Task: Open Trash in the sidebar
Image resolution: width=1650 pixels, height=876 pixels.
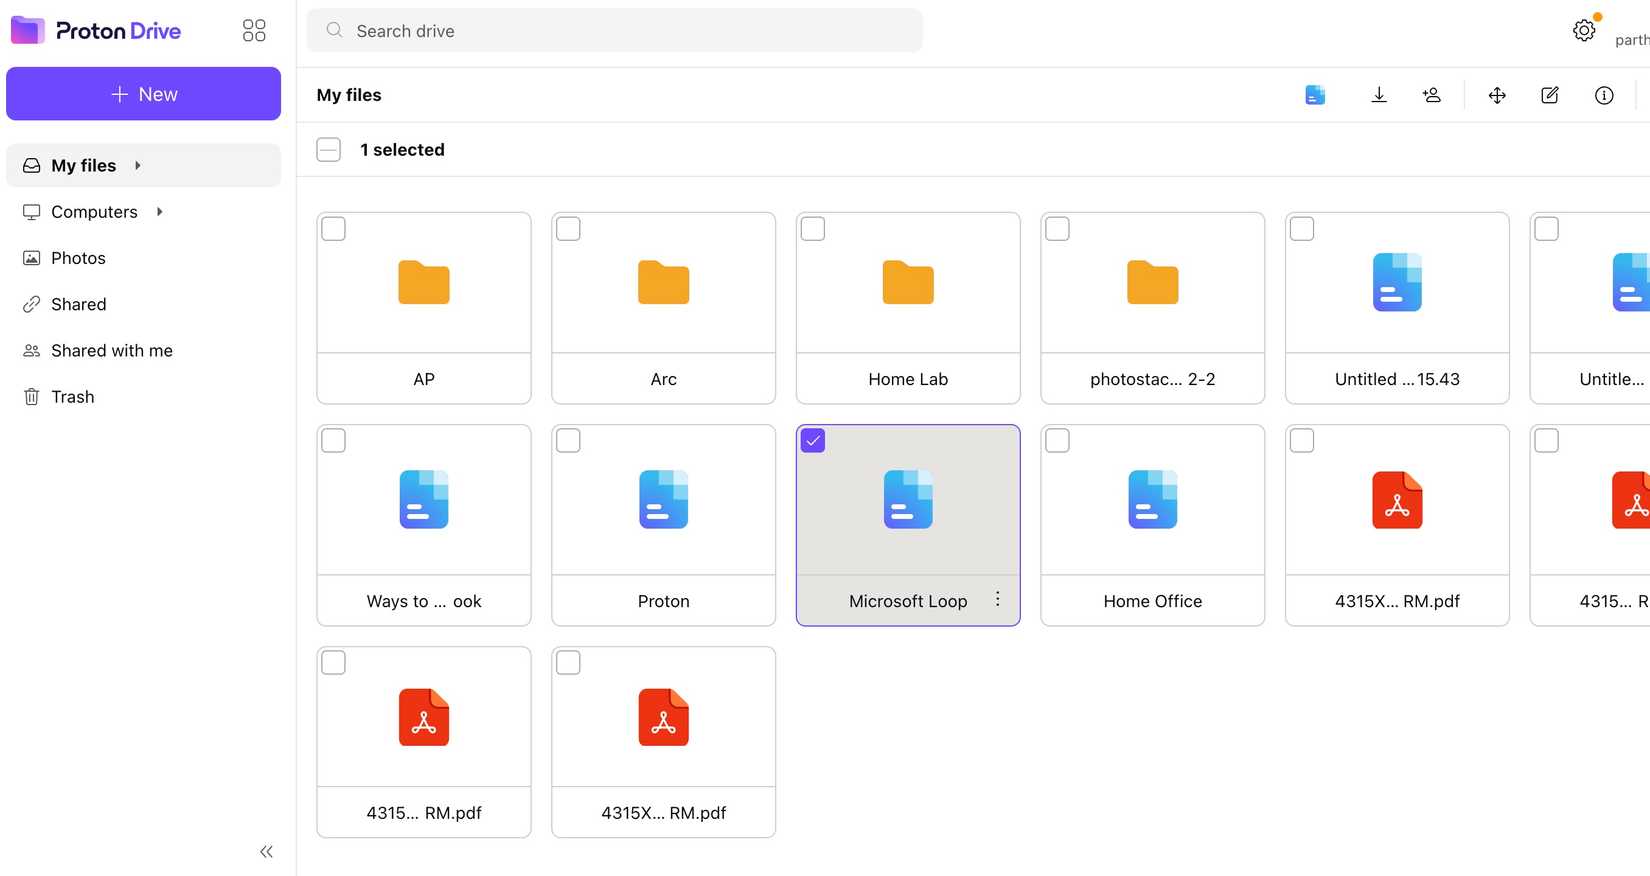Action: pyautogui.click(x=72, y=397)
